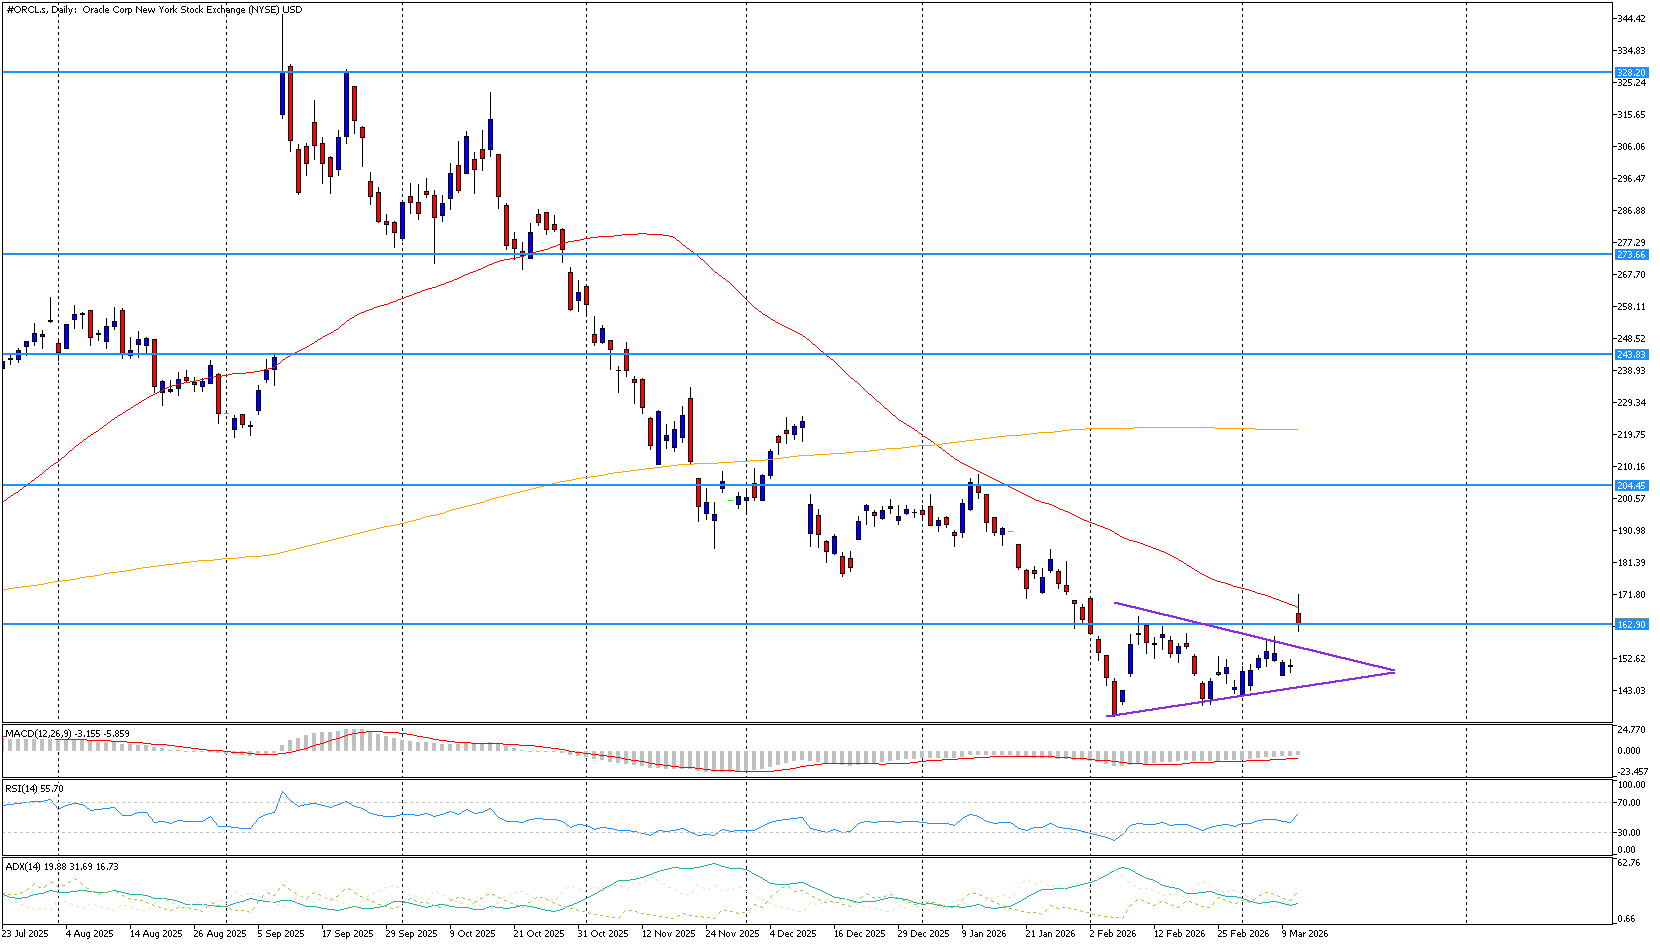Click the 344.42 top price scale value
Image resolution: width=1660 pixels, height=945 pixels.
click(x=1631, y=19)
